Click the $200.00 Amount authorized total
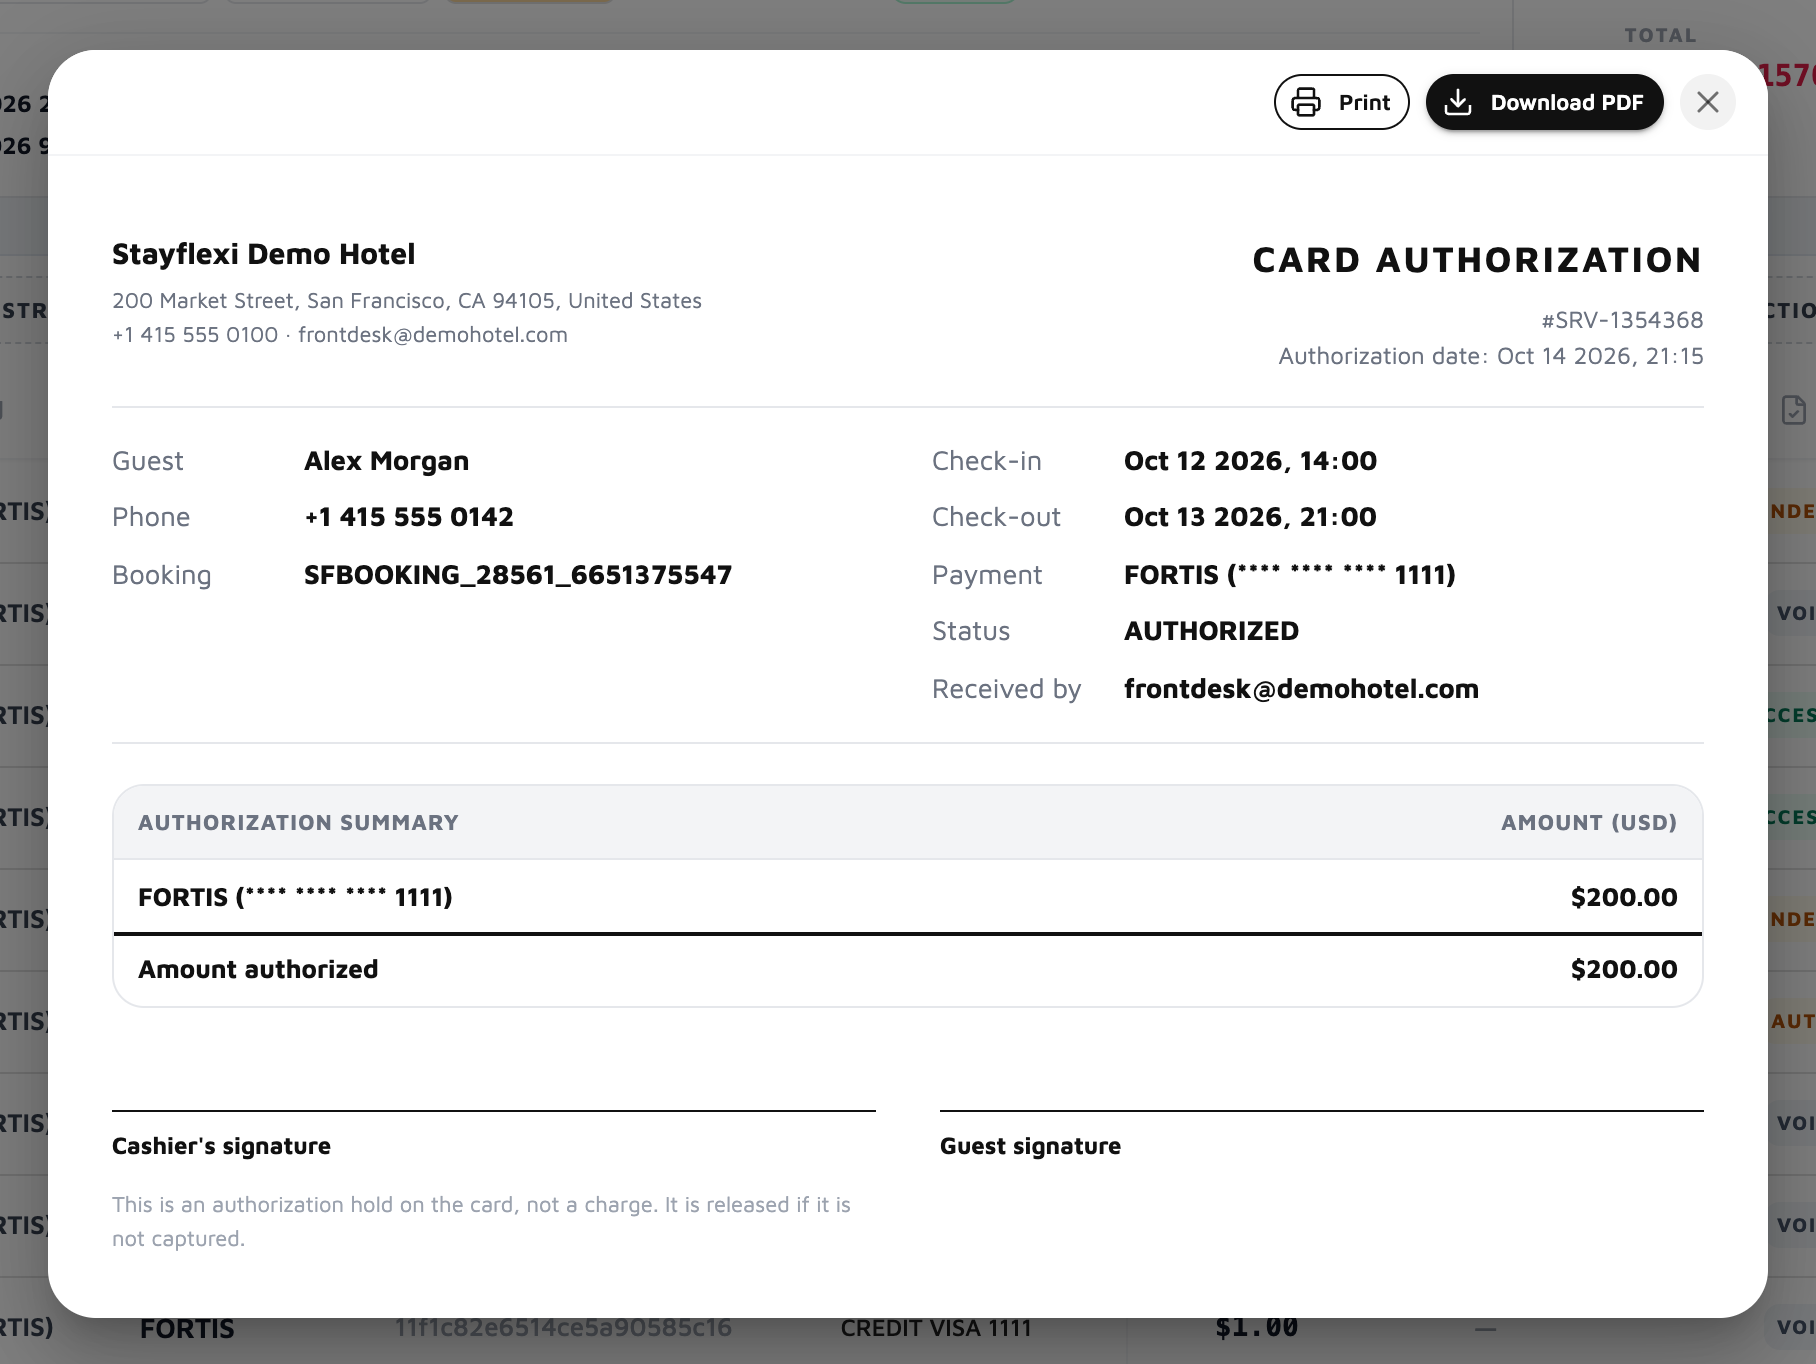Image resolution: width=1816 pixels, height=1364 pixels. (1624, 969)
